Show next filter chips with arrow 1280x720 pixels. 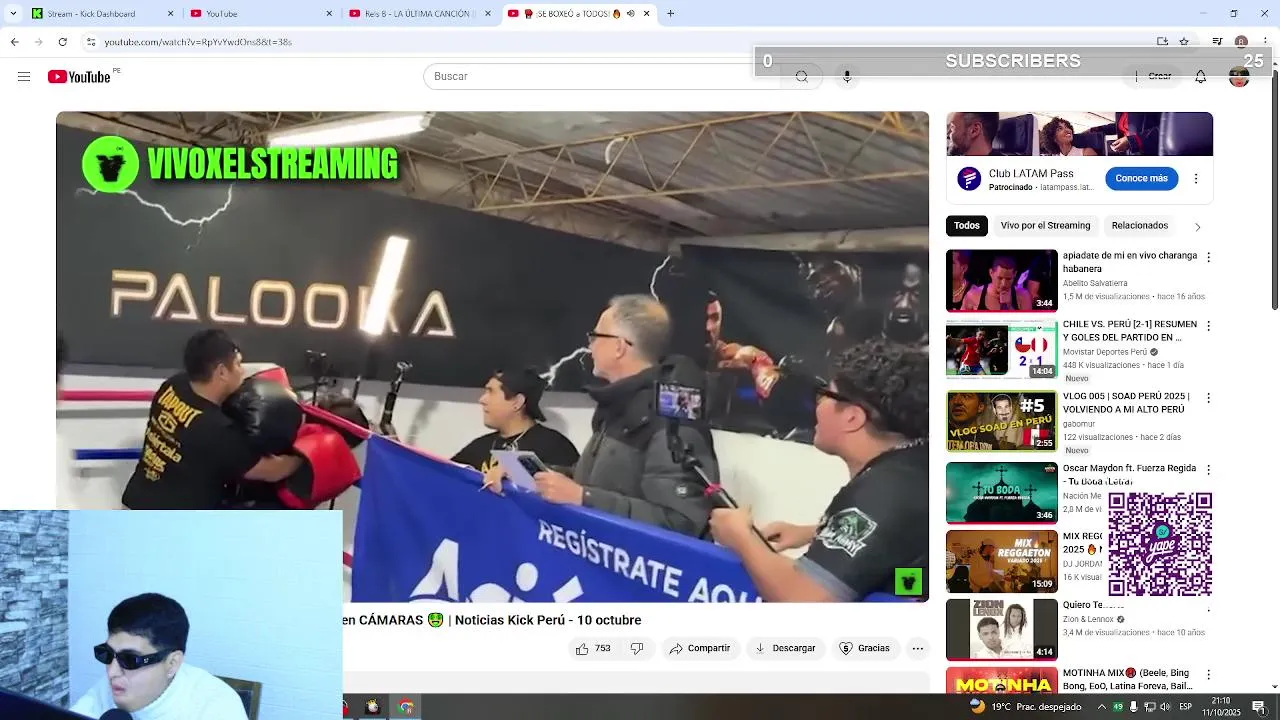tap(1197, 226)
